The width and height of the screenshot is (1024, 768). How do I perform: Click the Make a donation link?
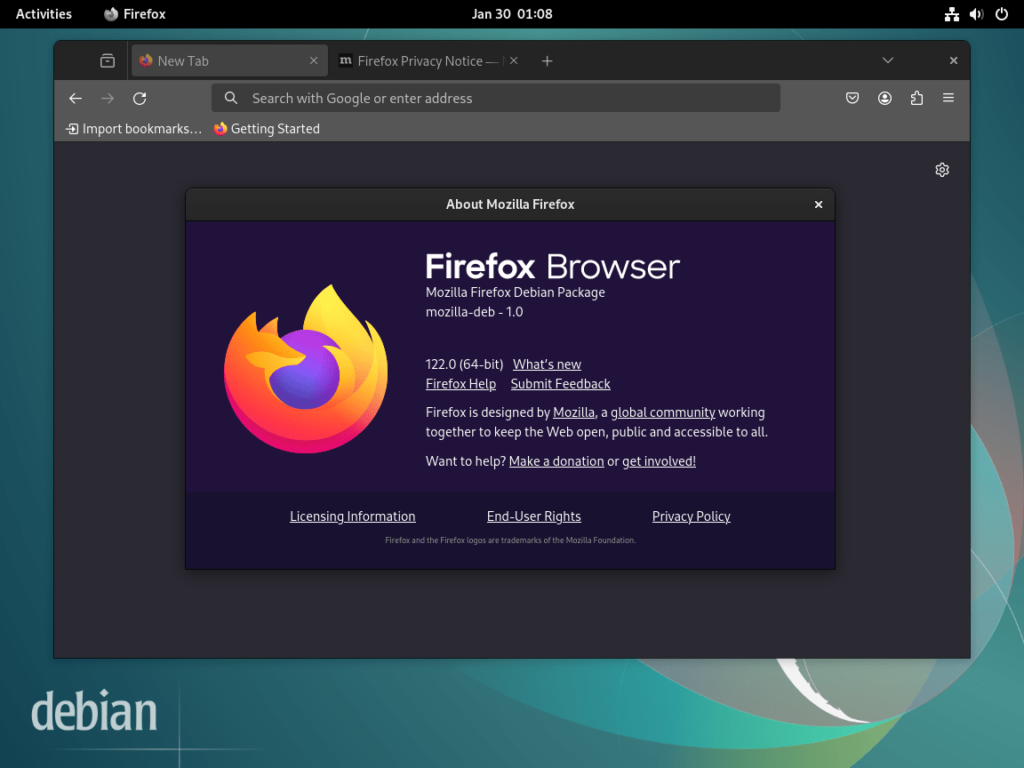point(556,461)
